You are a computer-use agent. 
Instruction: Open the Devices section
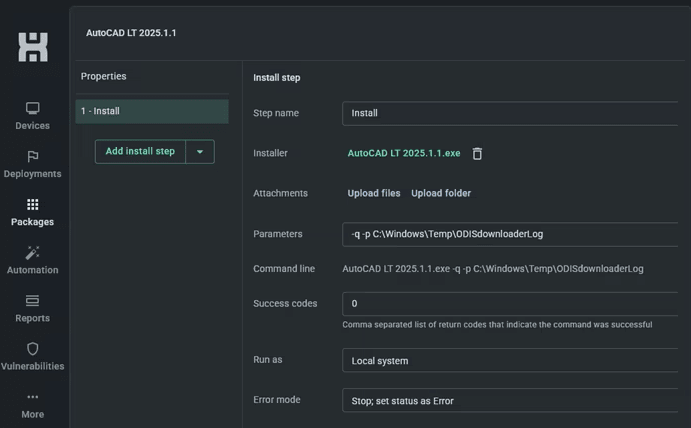click(x=33, y=116)
